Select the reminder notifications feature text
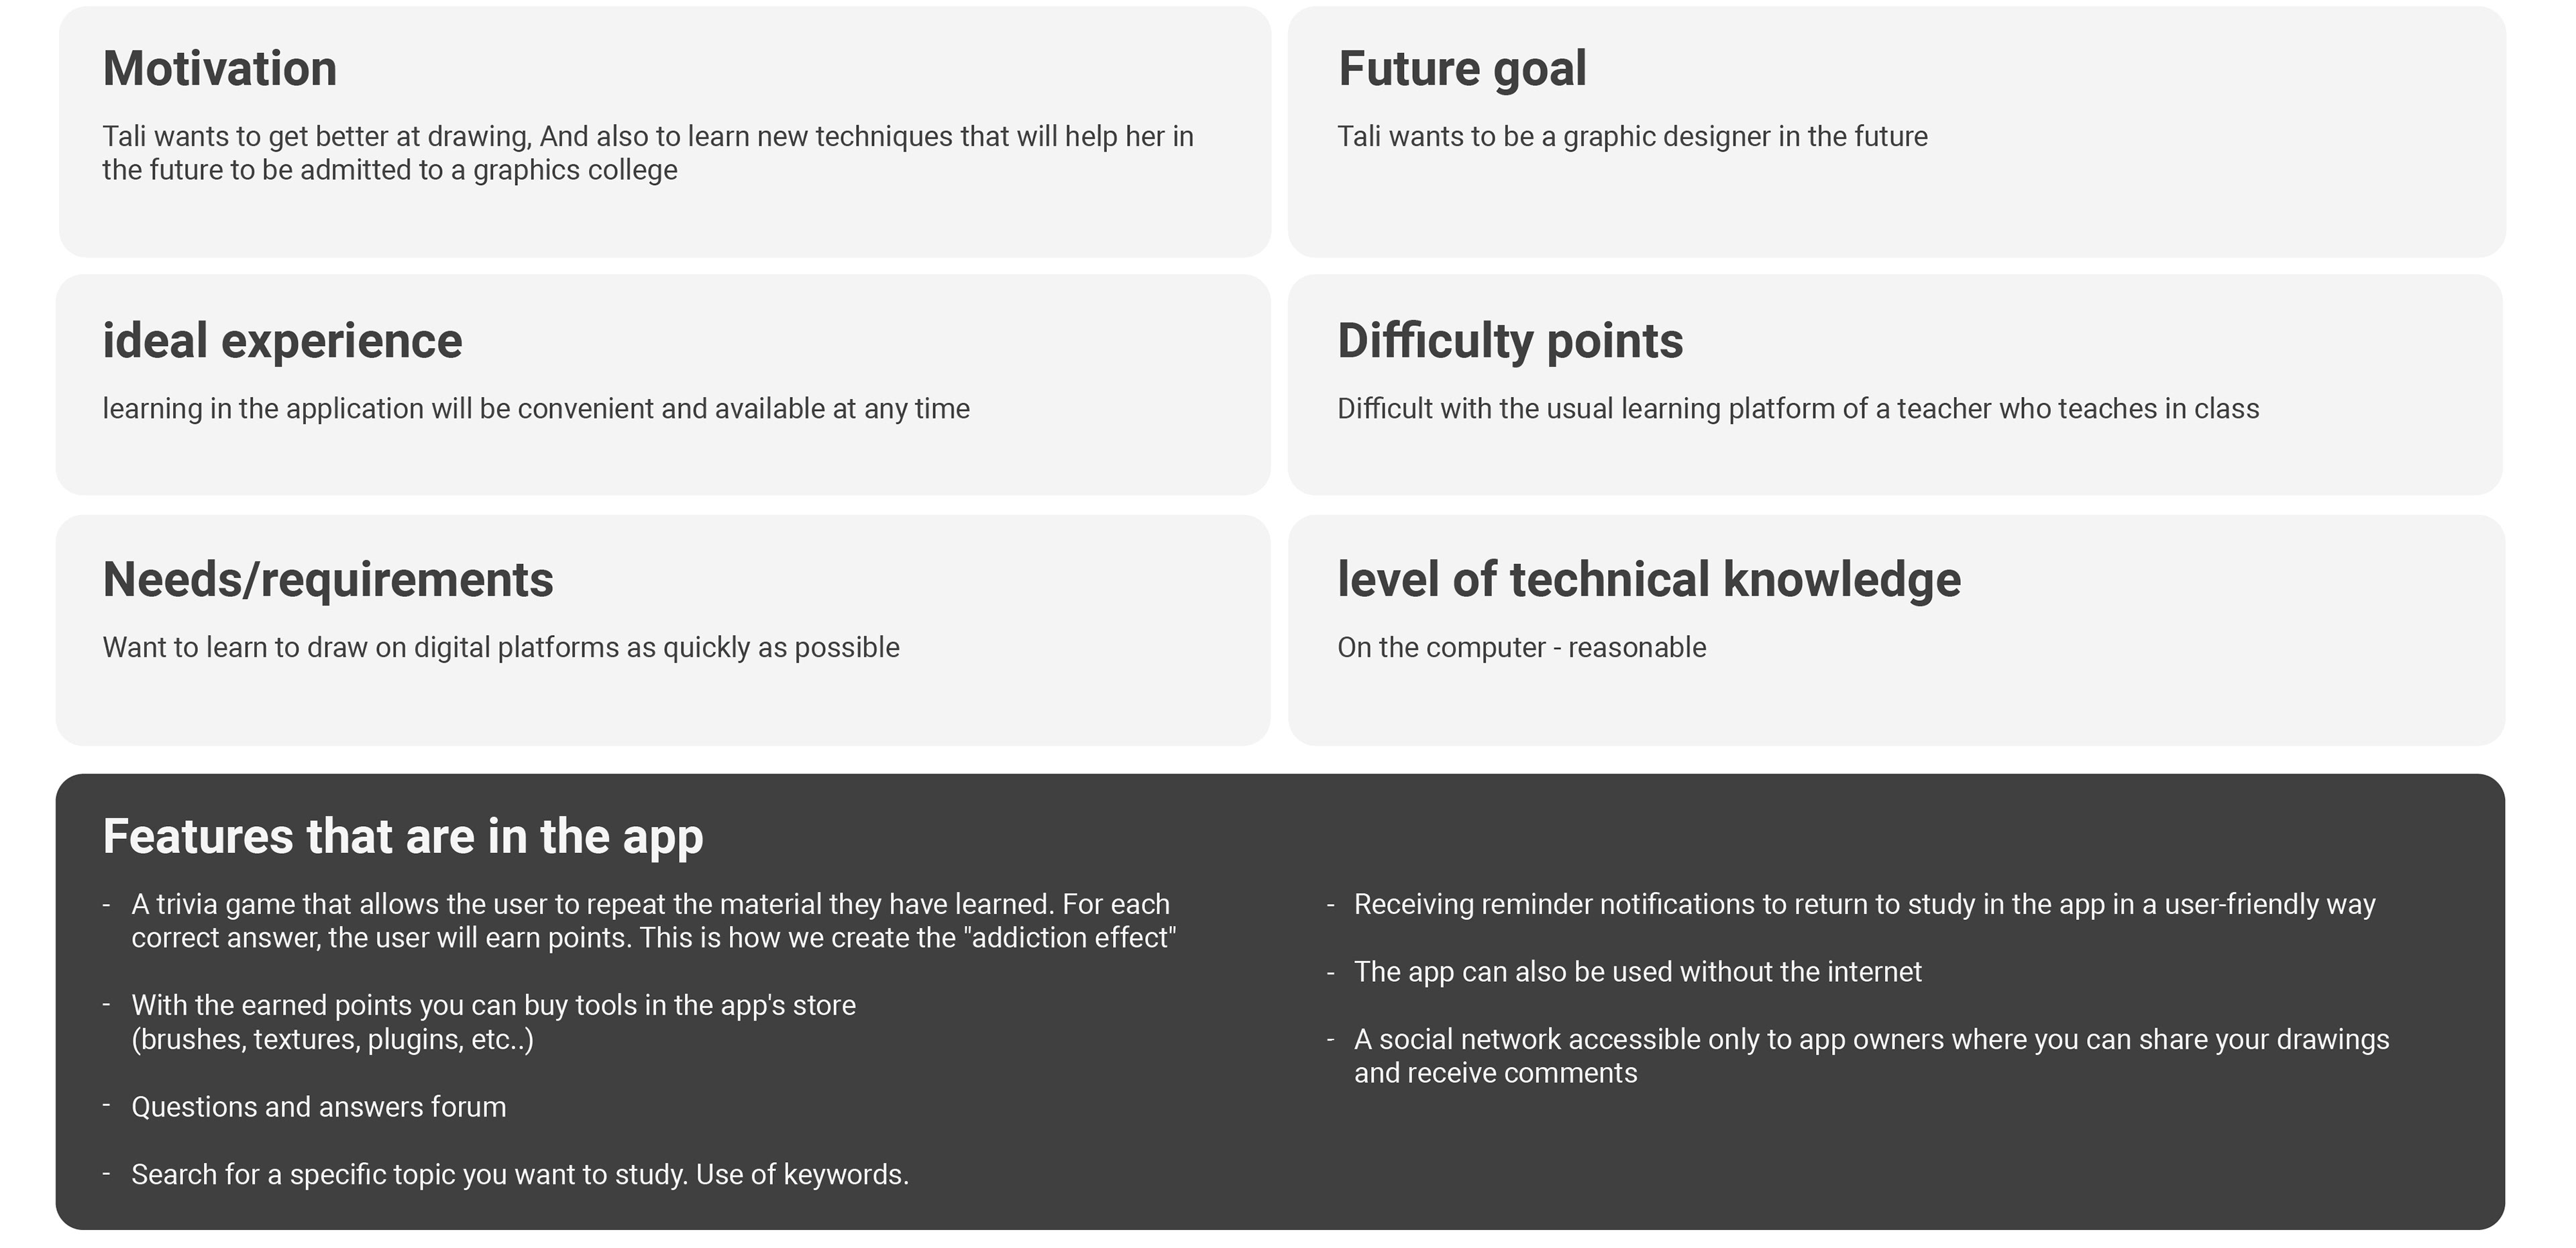The image size is (2576, 1248). (x=1864, y=904)
